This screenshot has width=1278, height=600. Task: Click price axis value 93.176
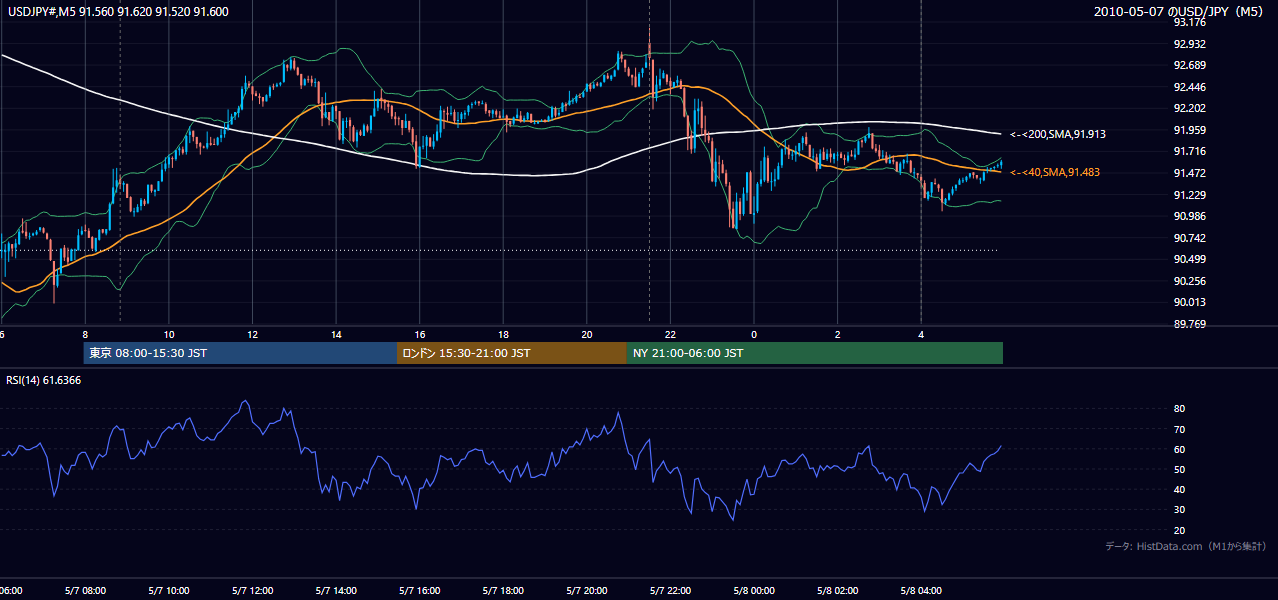(1189, 22)
